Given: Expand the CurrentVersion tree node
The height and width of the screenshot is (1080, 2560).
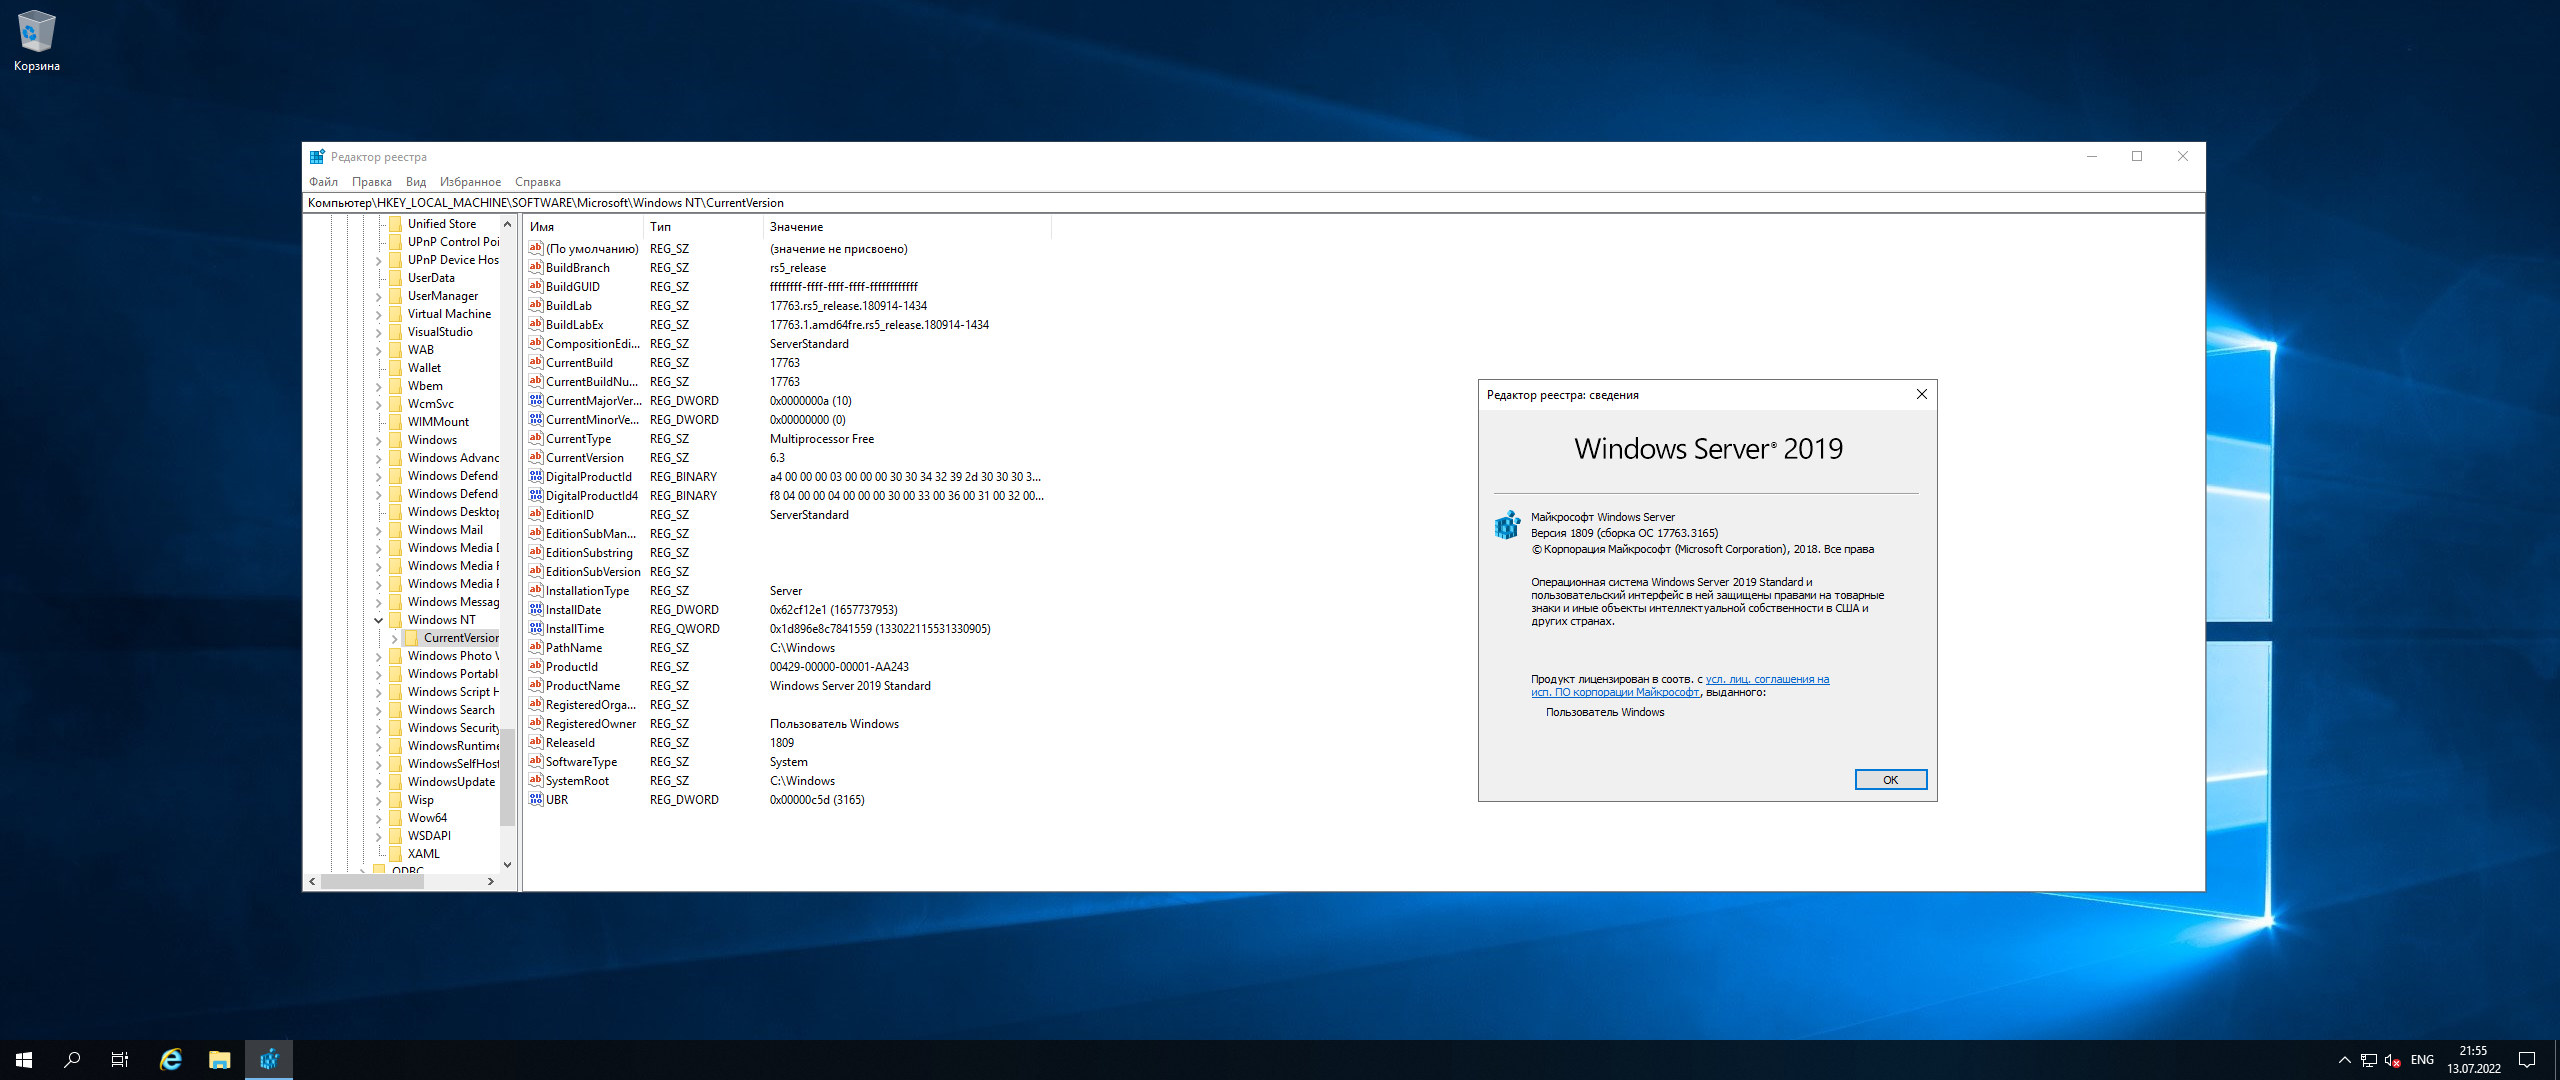Looking at the screenshot, I should pos(395,638).
